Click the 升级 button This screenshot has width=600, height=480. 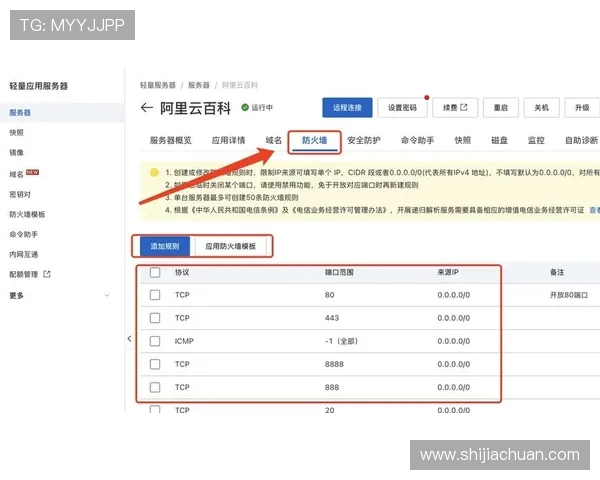[582, 108]
